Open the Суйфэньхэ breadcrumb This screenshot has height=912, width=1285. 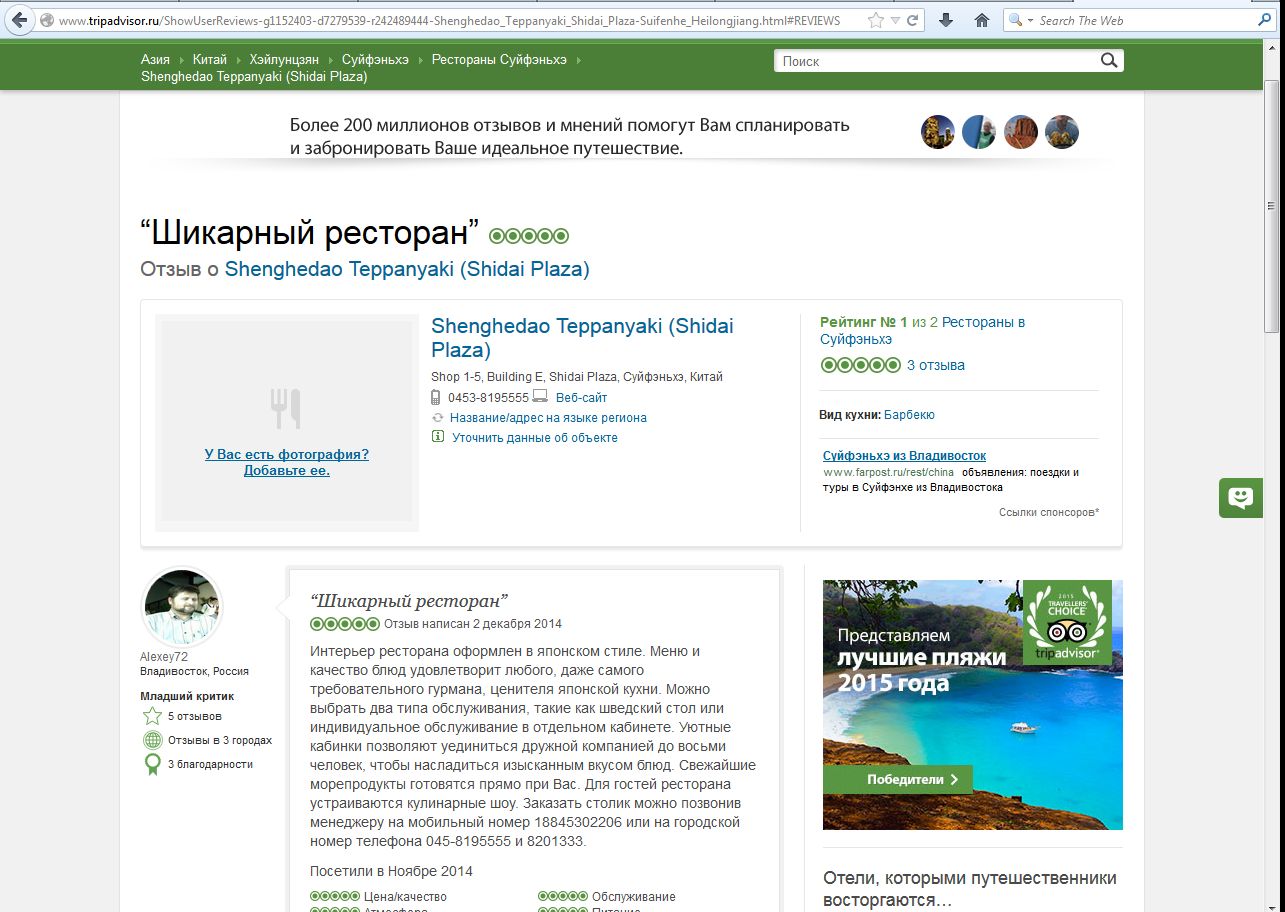pyautogui.click(x=375, y=60)
